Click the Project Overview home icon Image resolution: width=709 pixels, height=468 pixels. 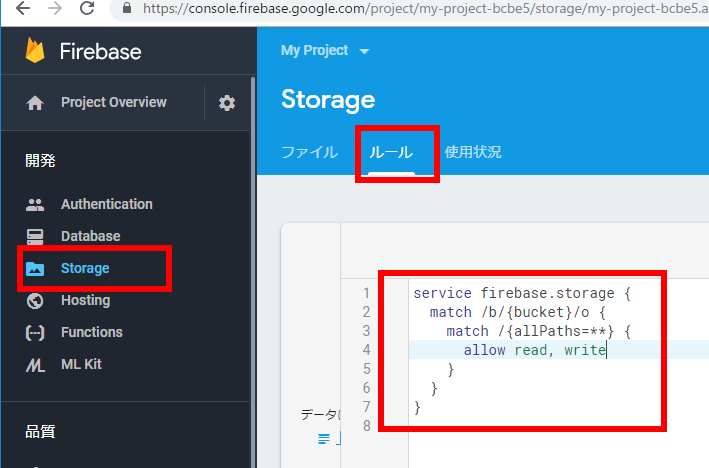(x=35, y=103)
